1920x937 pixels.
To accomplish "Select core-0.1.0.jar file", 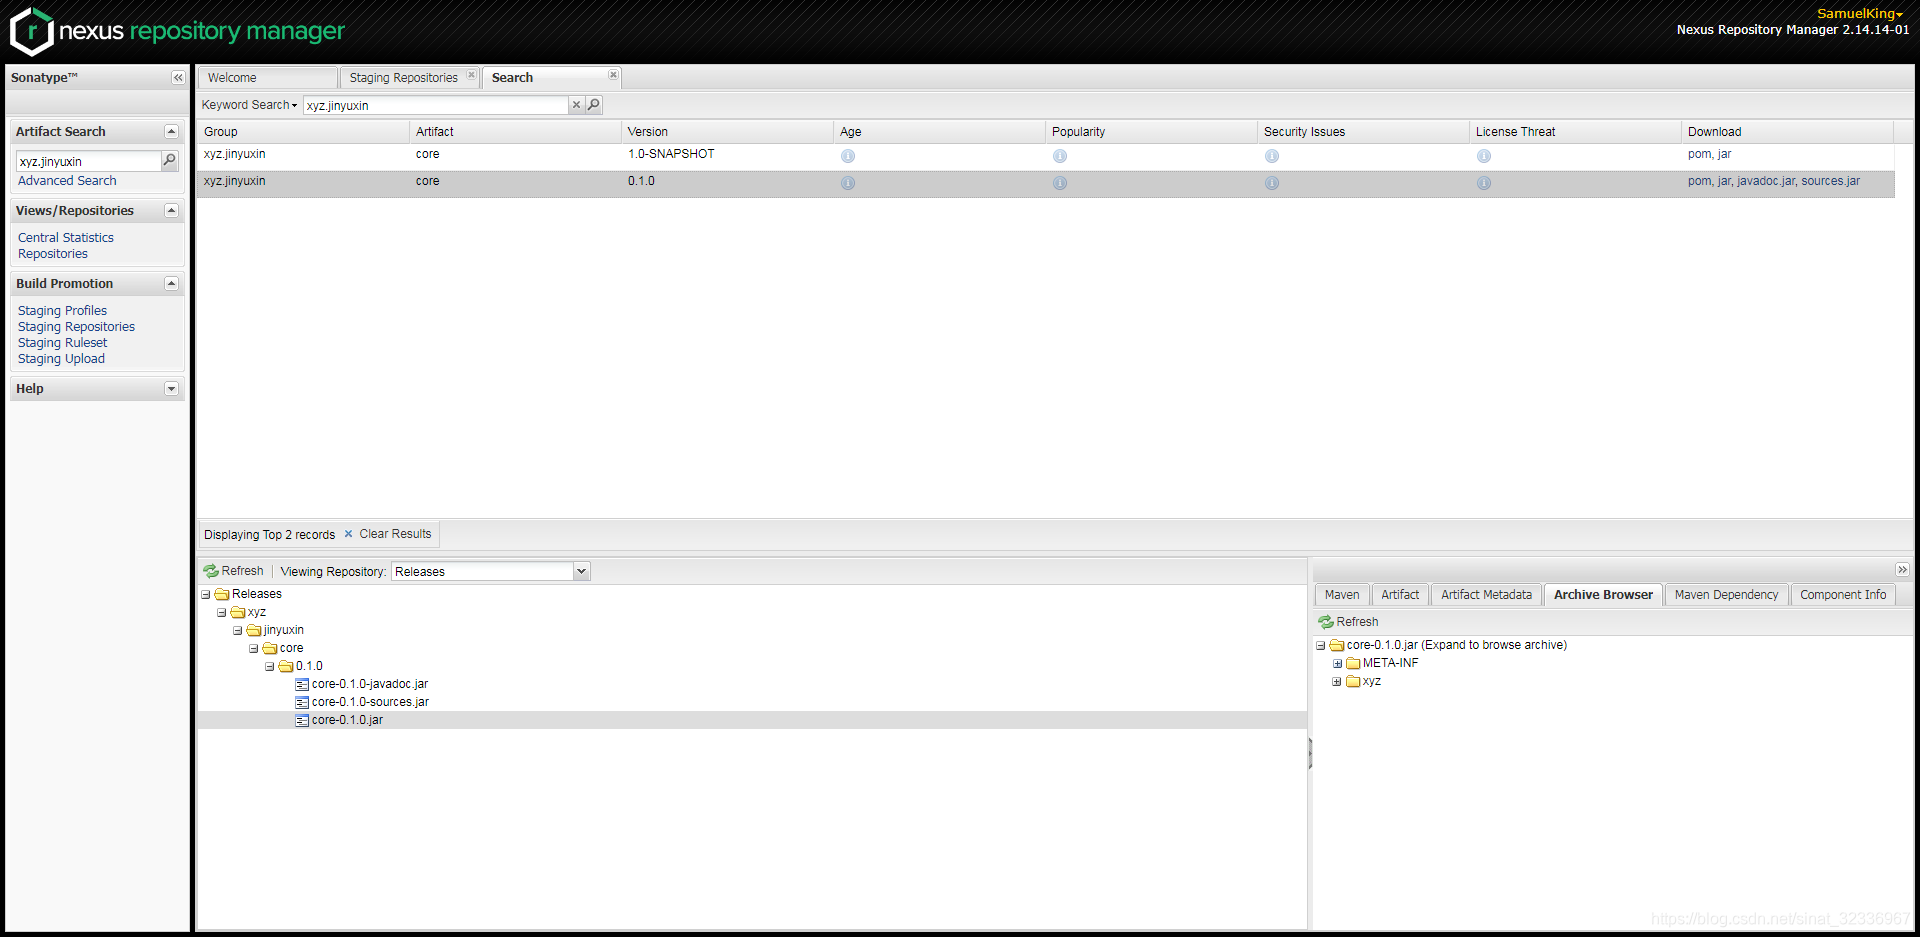I will tap(347, 720).
